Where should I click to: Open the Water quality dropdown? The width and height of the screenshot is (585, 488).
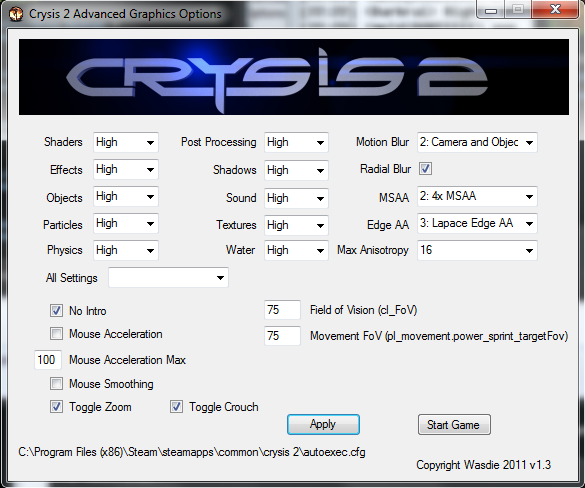(x=296, y=250)
